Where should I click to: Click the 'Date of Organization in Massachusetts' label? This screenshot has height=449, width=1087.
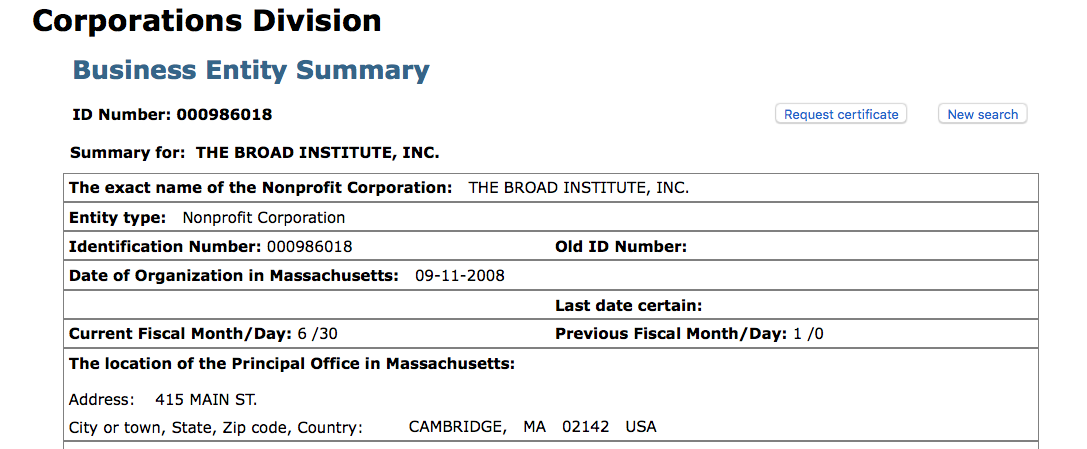tap(234, 275)
